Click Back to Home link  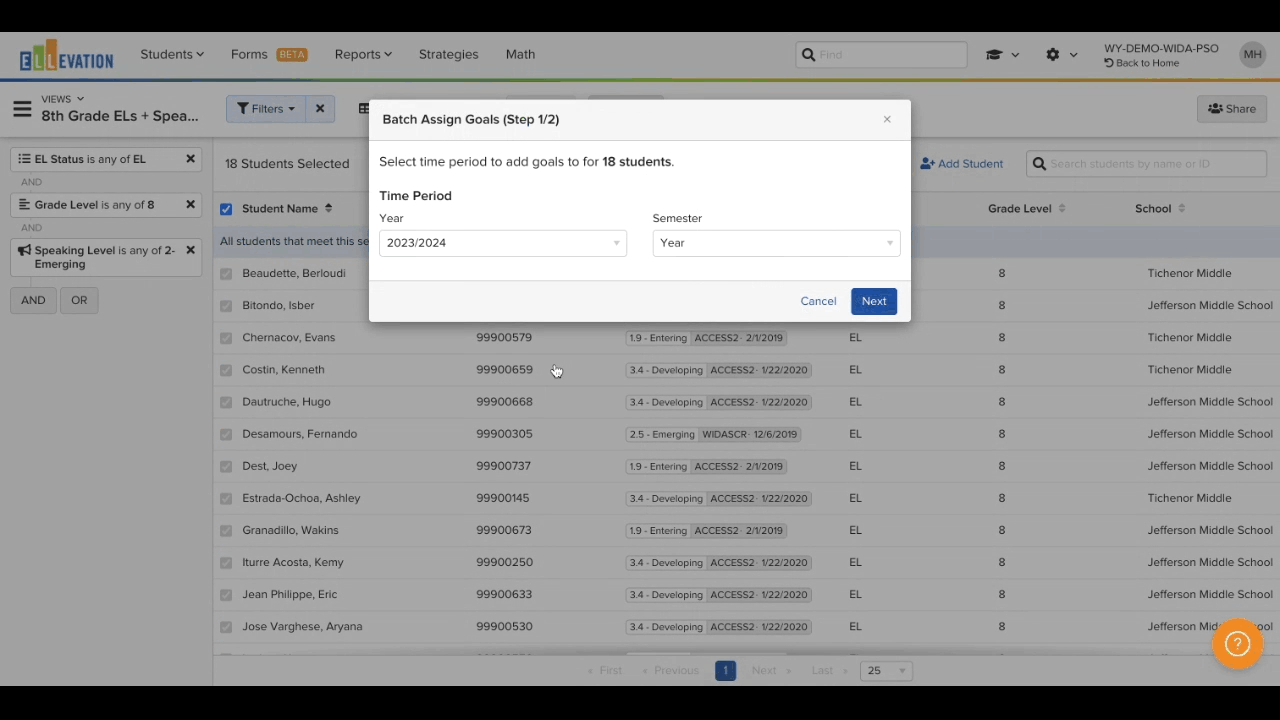(x=1141, y=63)
